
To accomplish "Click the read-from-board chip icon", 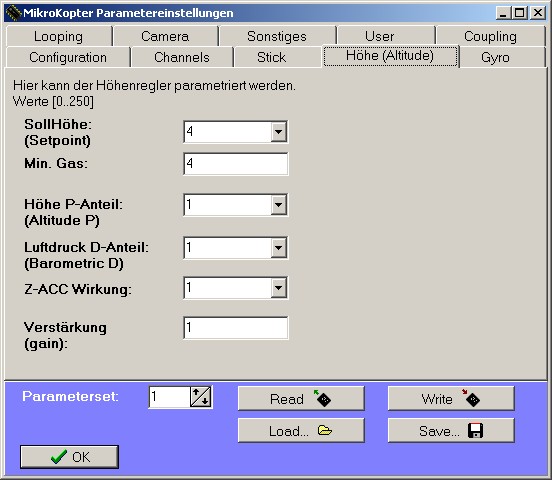I will point(322,398).
